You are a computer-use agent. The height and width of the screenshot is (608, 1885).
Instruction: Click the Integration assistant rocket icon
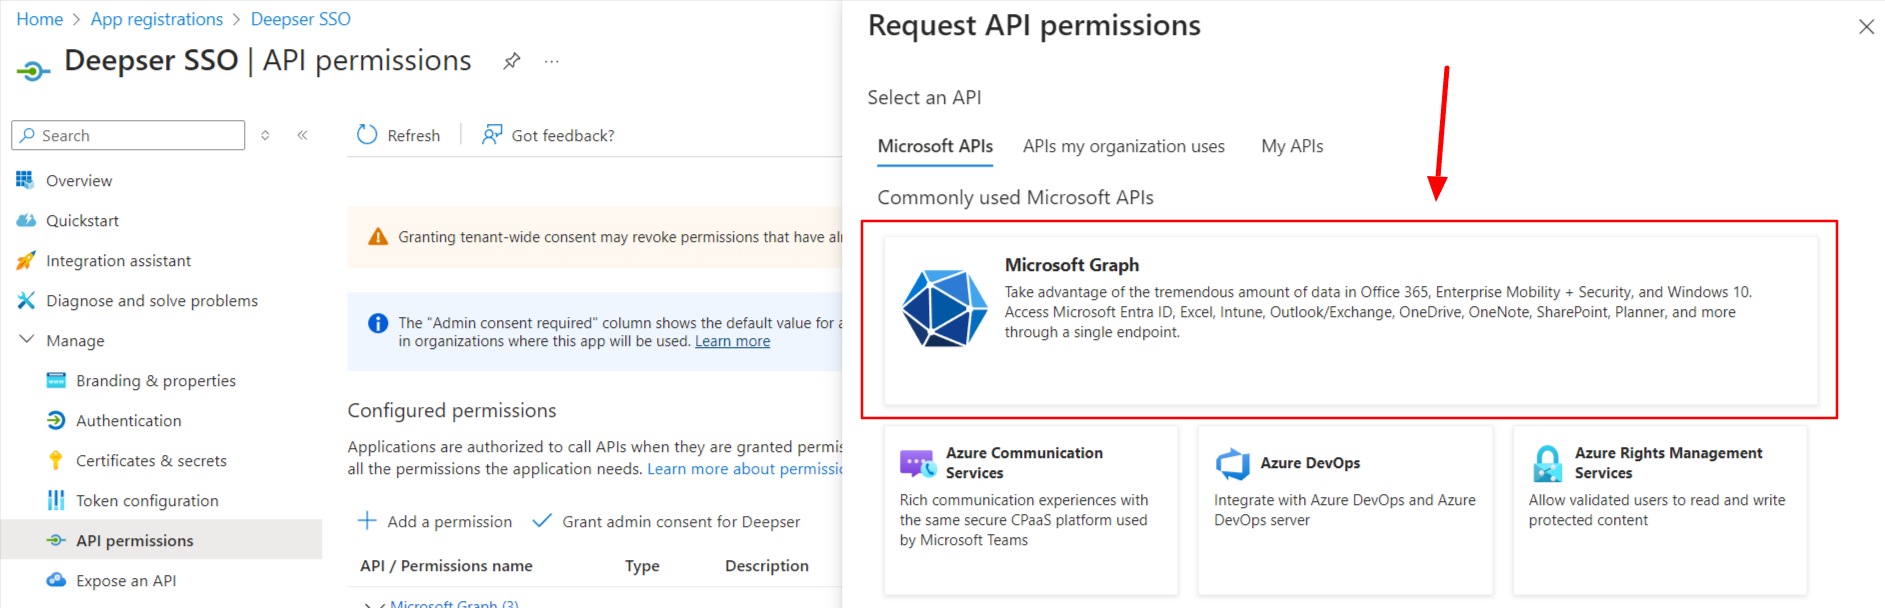coord(25,260)
